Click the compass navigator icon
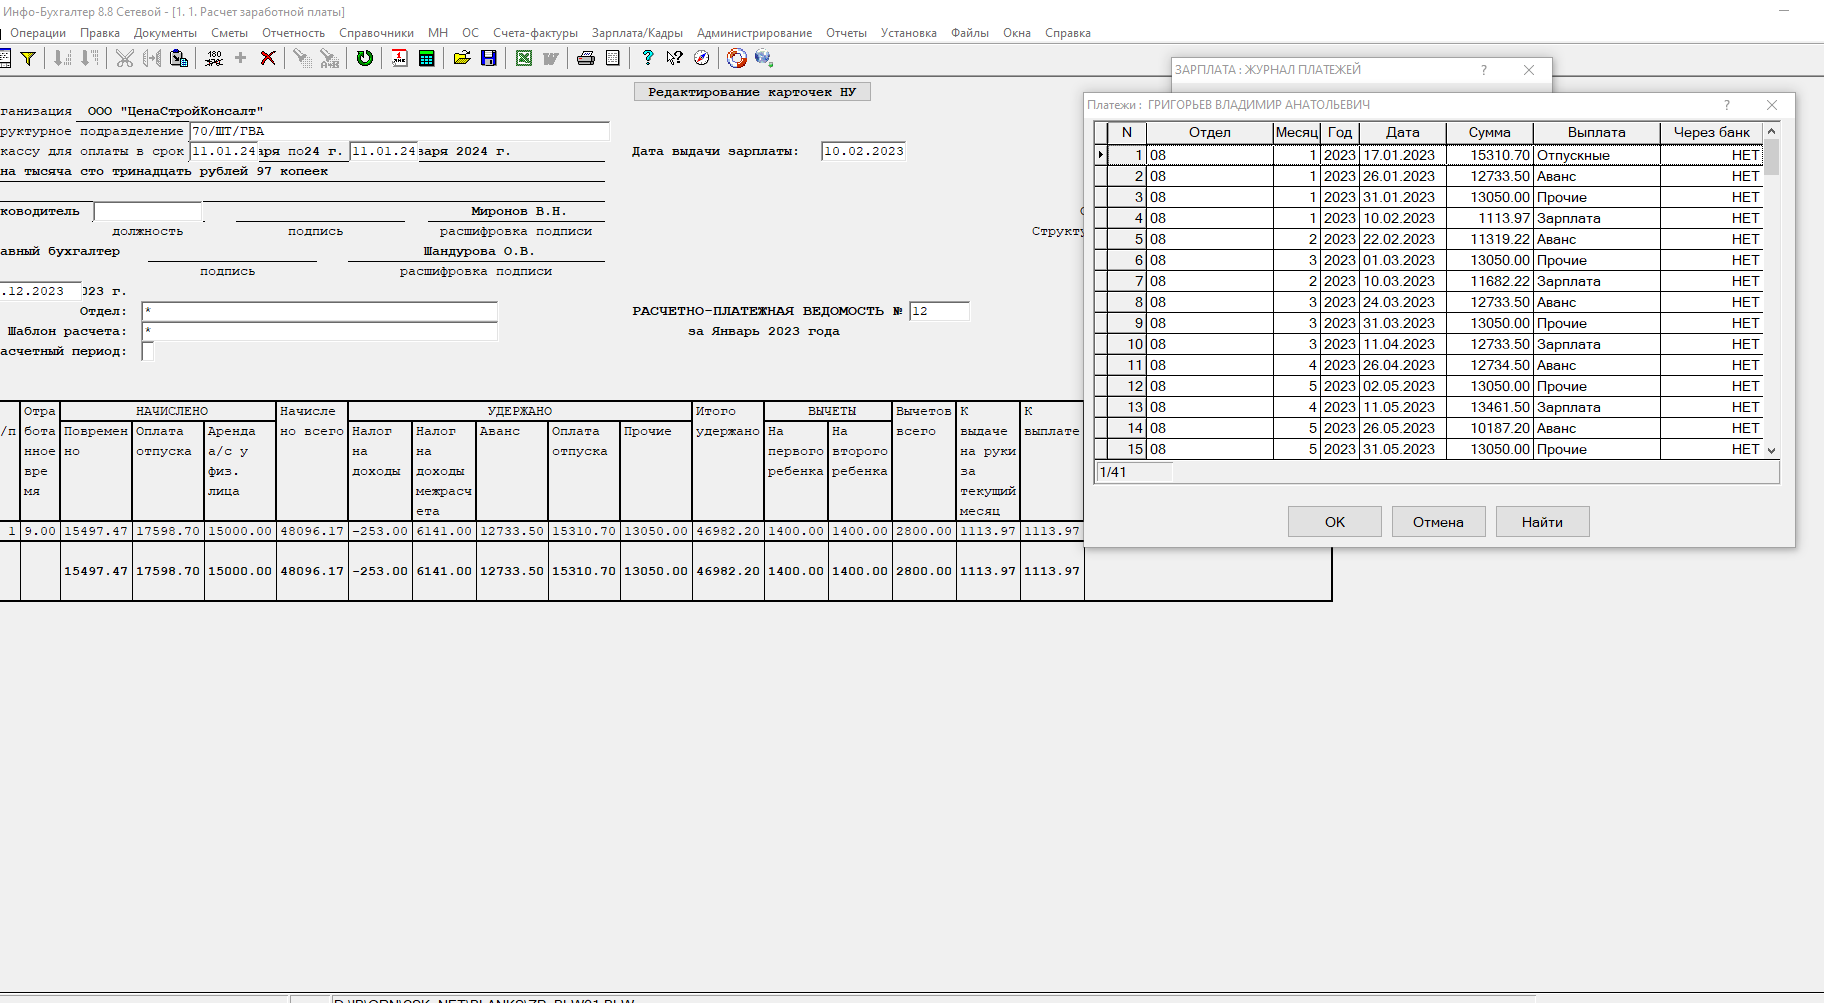 (x=702, y=58)
